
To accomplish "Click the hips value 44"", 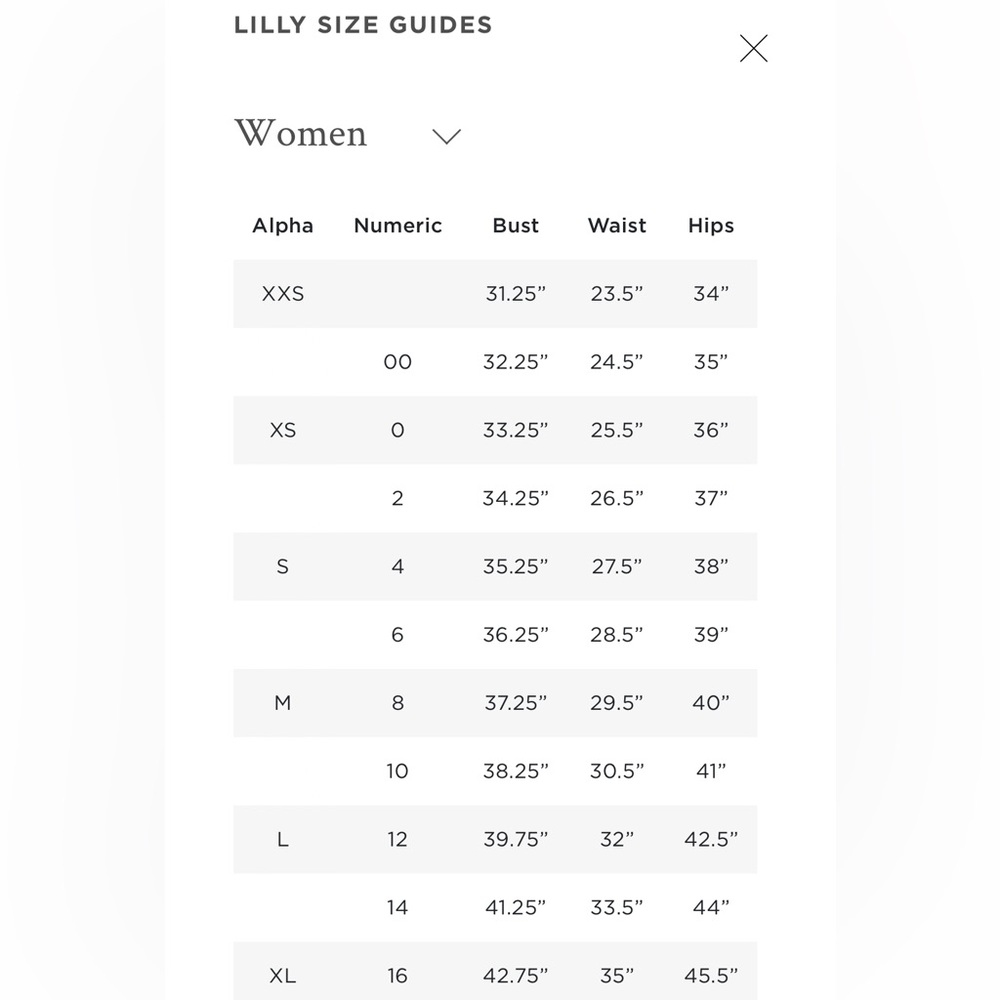I will [x=711, y=908].
